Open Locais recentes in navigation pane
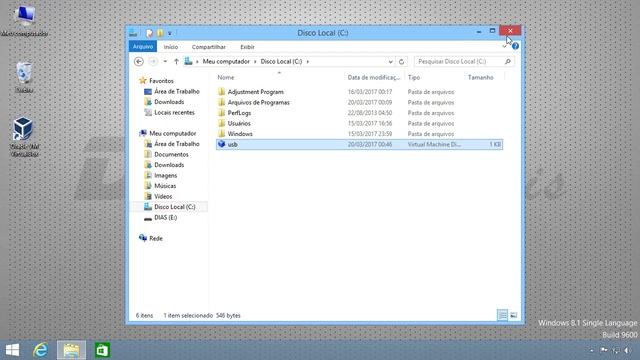The height and width of the screenshot is (360, 640). tap(174, 112)
